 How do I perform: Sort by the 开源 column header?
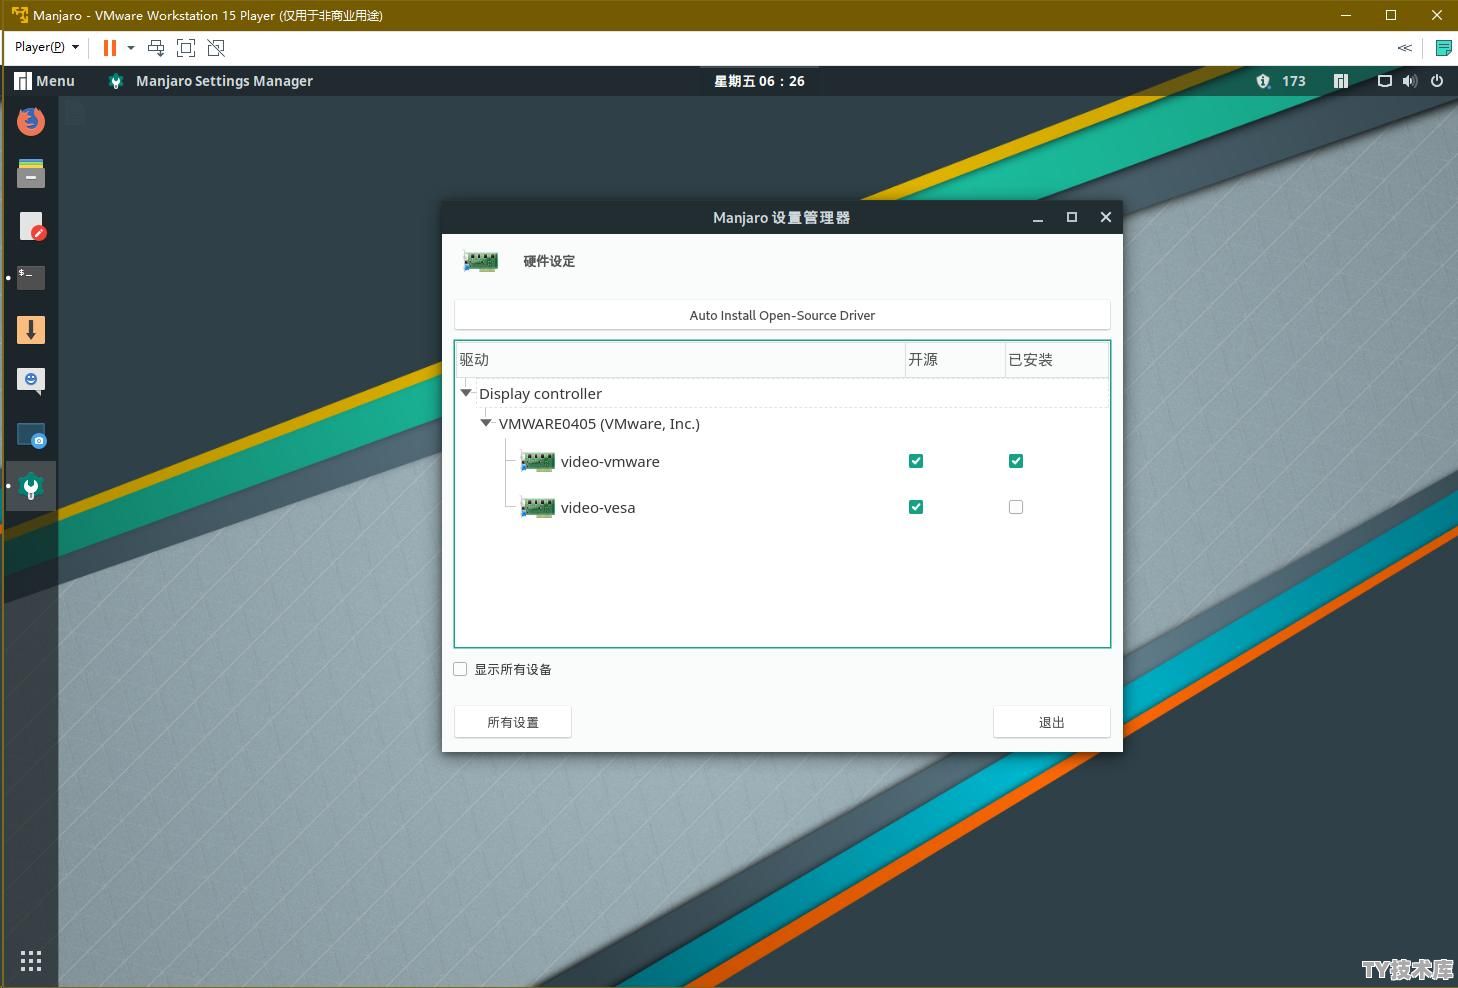point(955,360)
